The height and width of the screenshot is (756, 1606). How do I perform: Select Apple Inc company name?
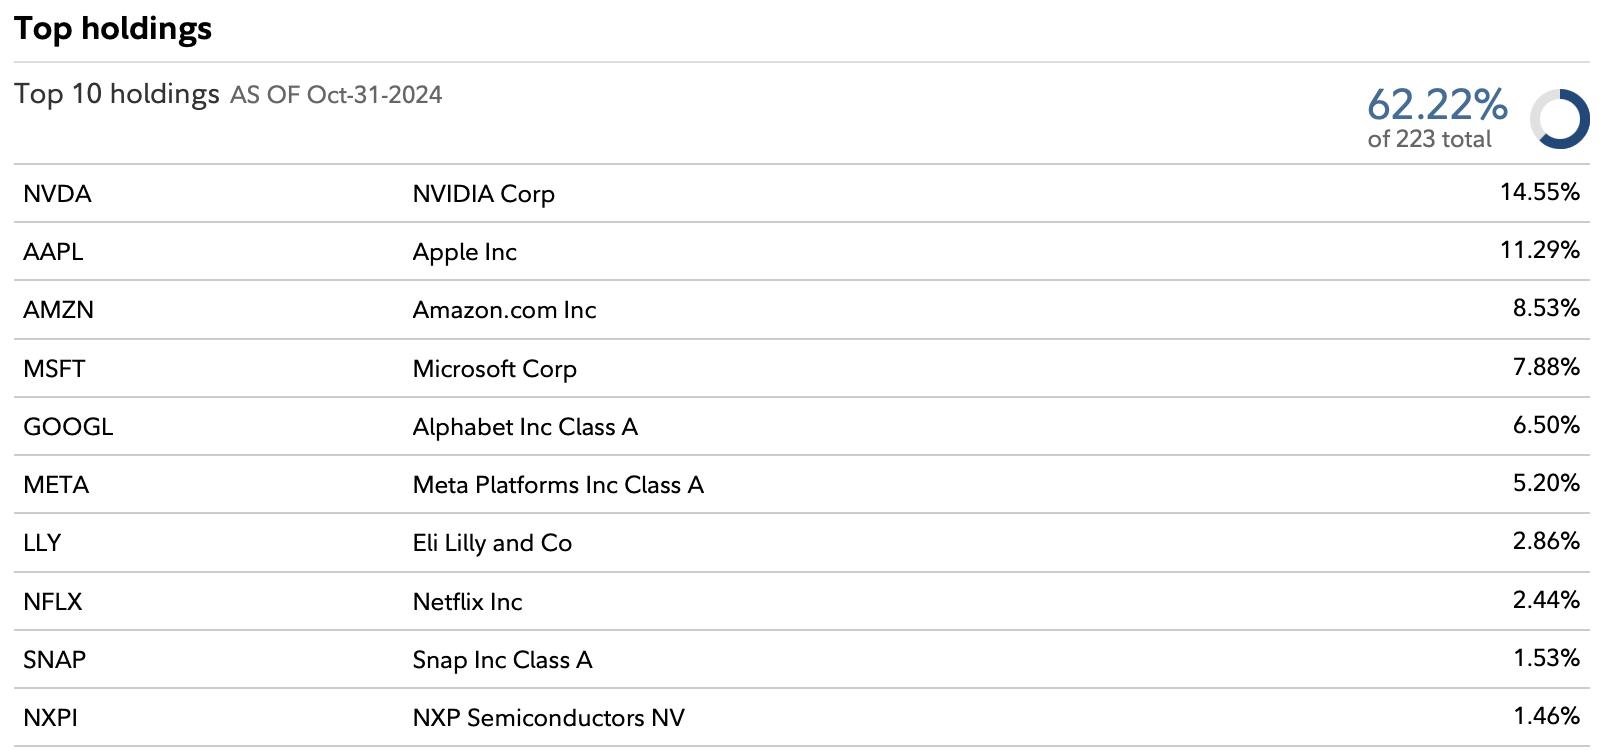(464, 252)
